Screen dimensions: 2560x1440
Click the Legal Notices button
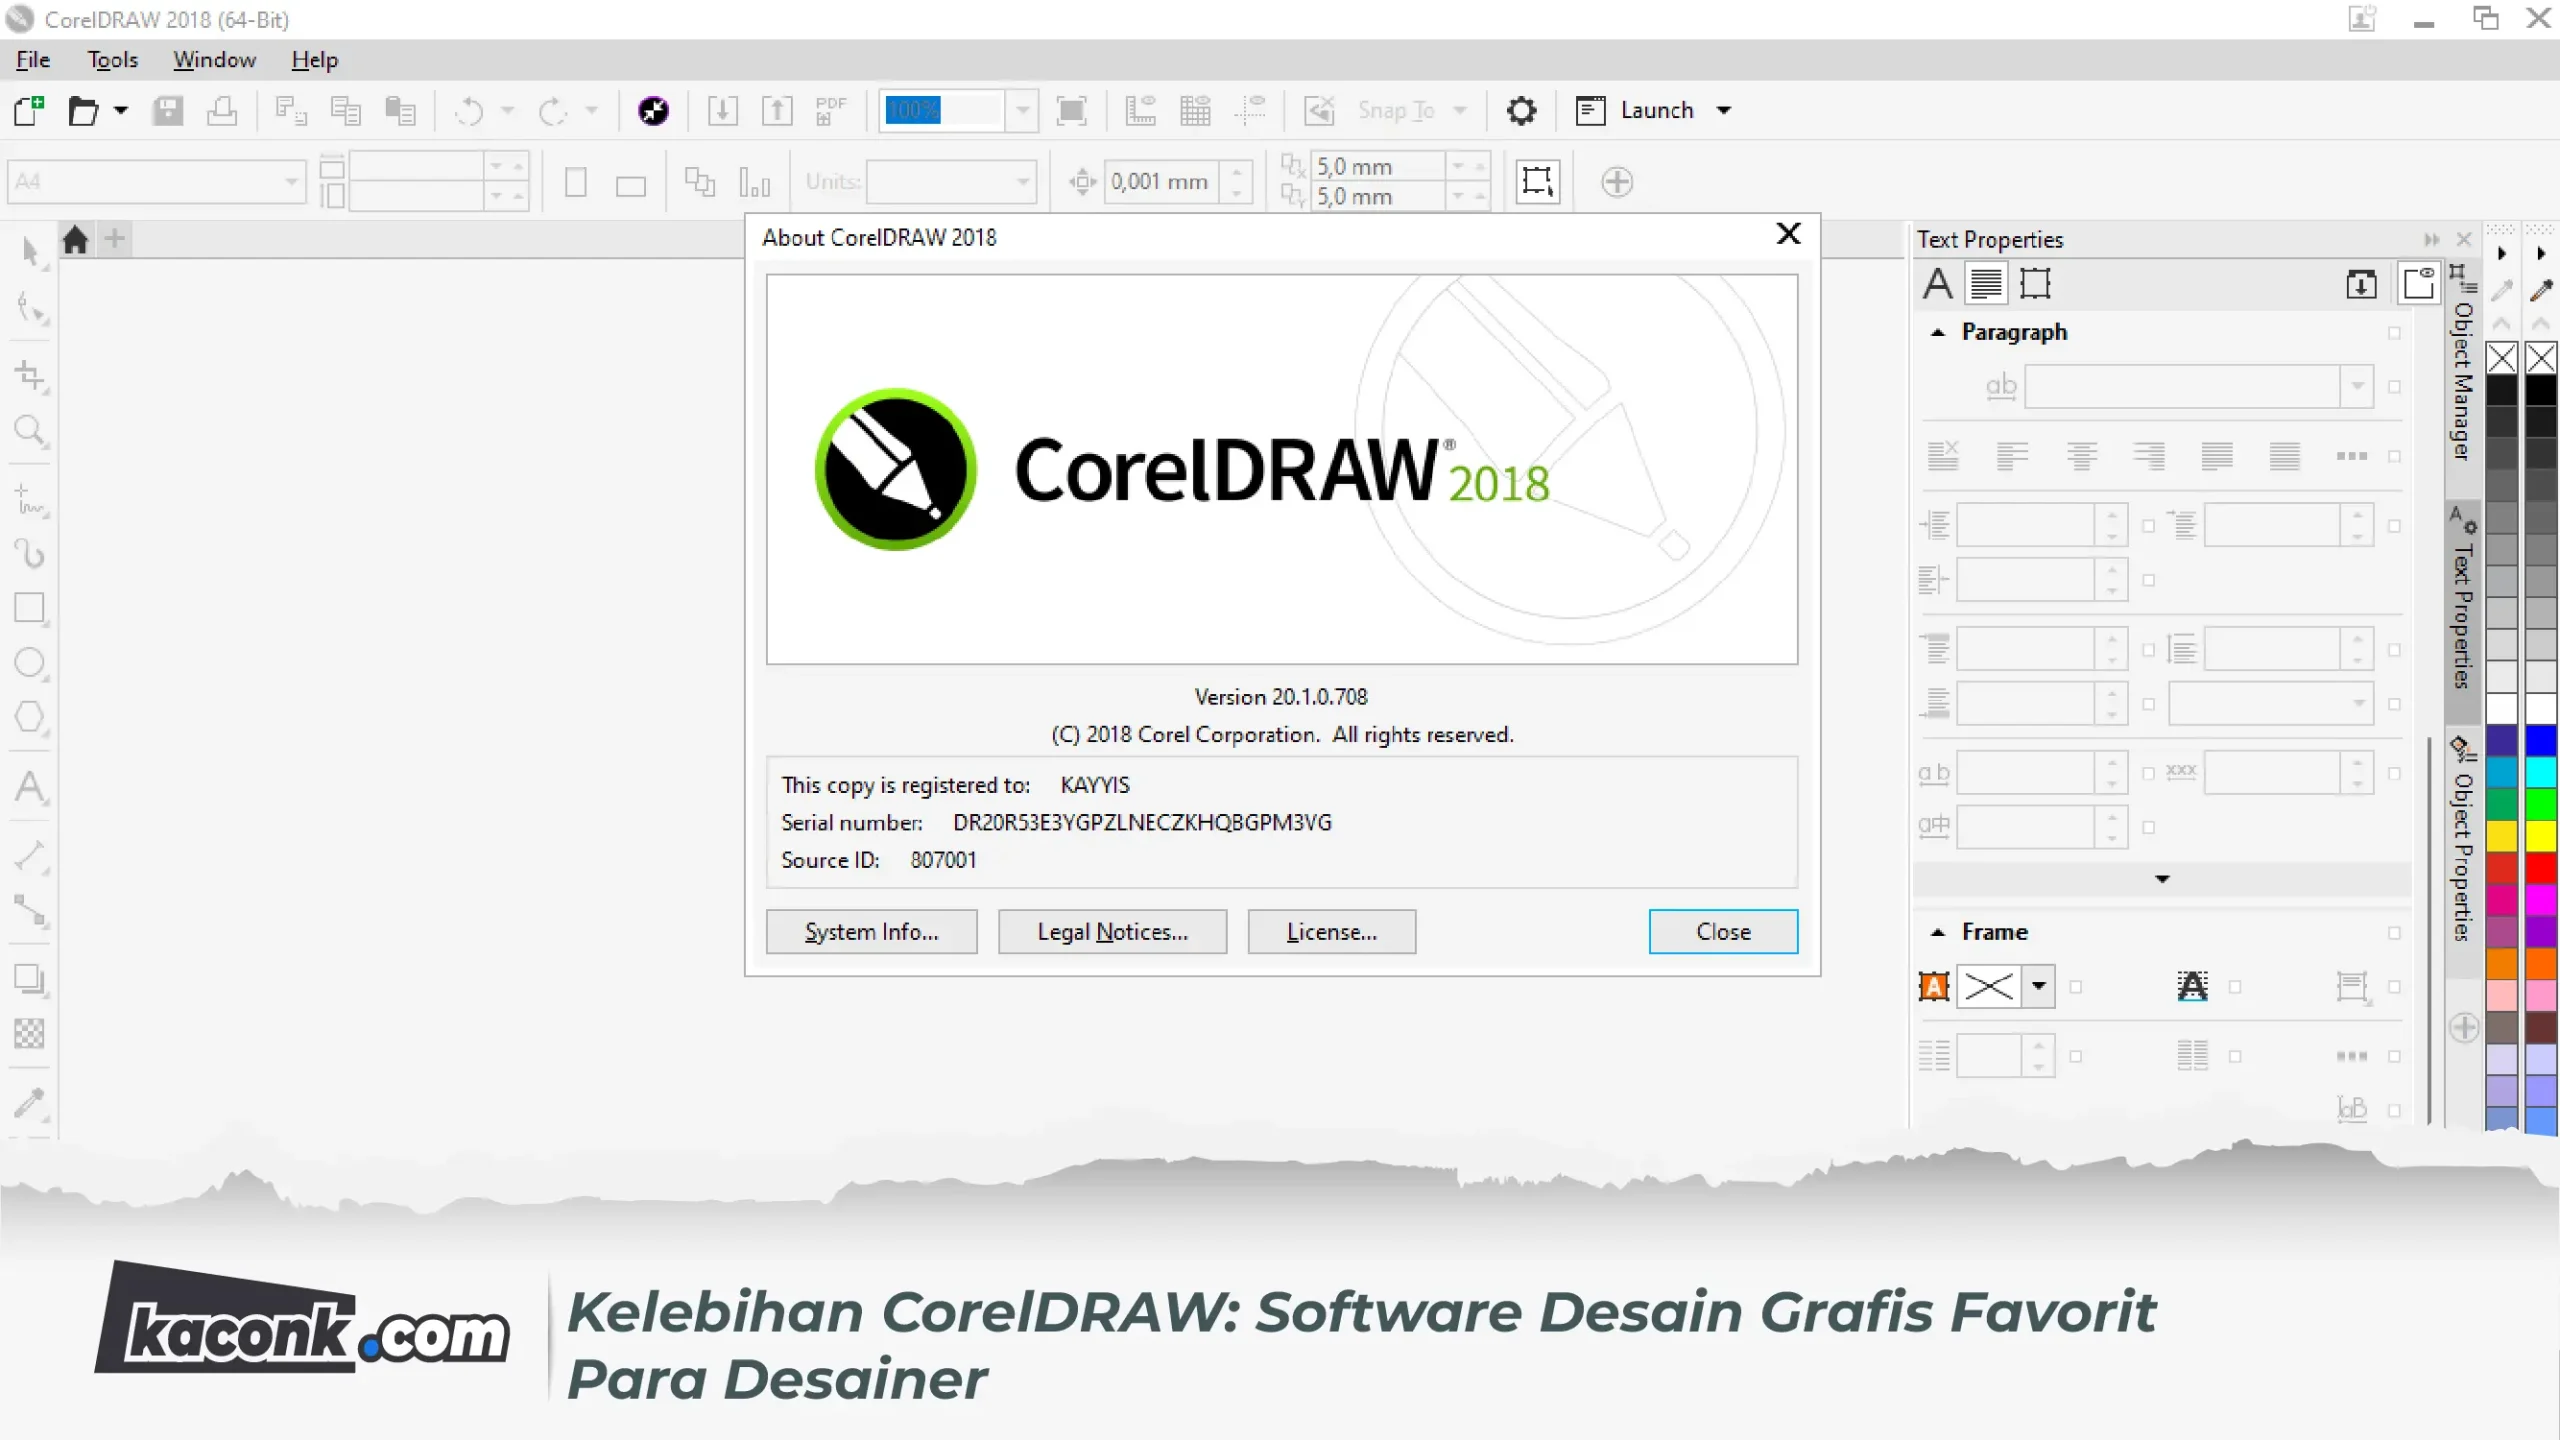1112,932
